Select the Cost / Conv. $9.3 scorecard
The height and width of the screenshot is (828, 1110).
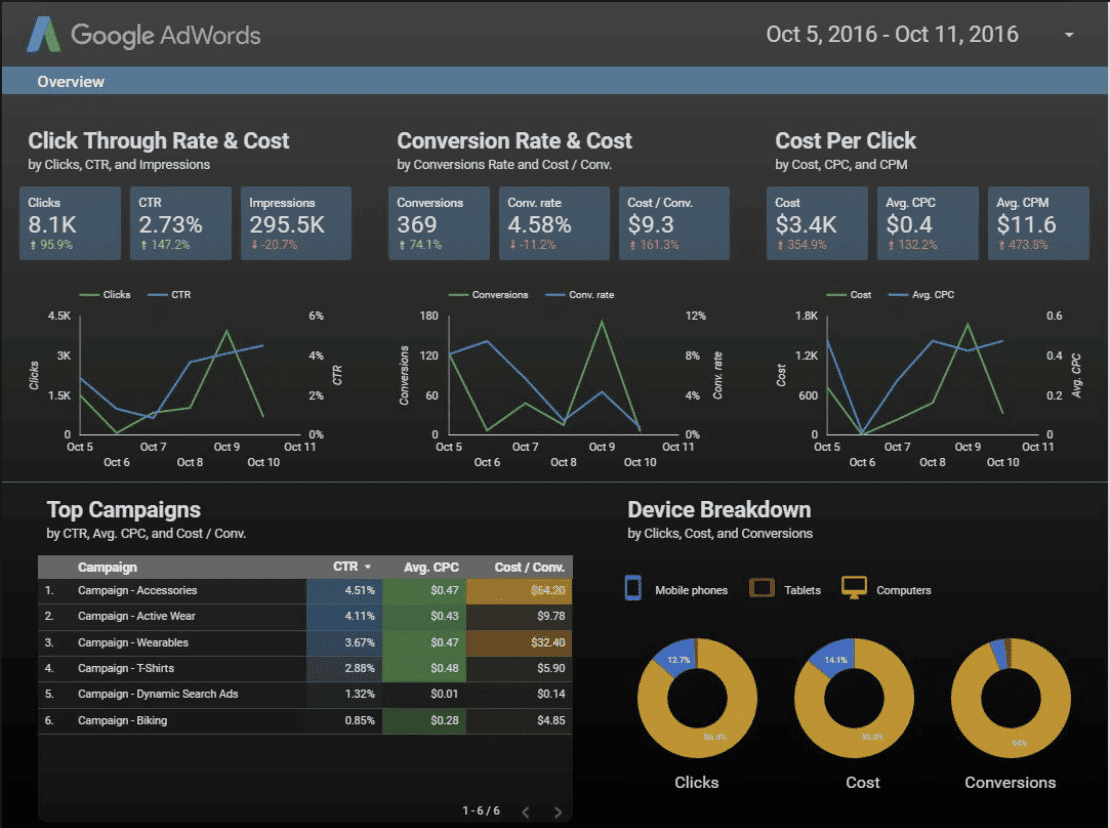(674, 223)
